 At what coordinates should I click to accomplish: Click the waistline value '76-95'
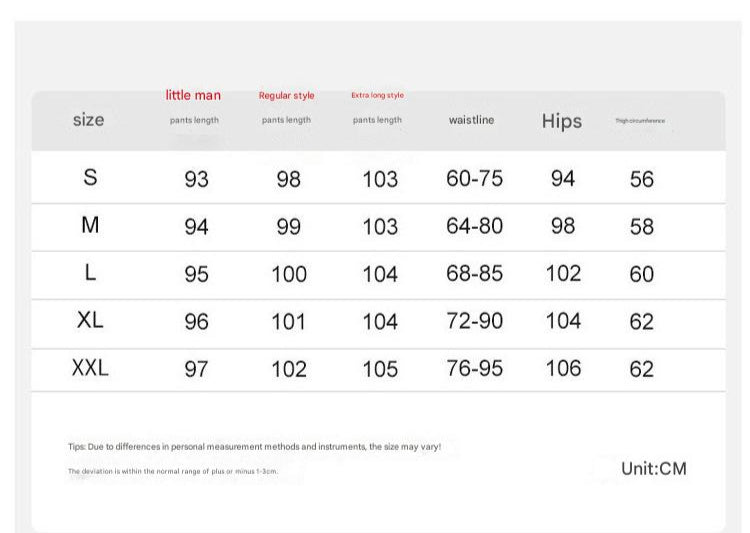click(474, 368)
